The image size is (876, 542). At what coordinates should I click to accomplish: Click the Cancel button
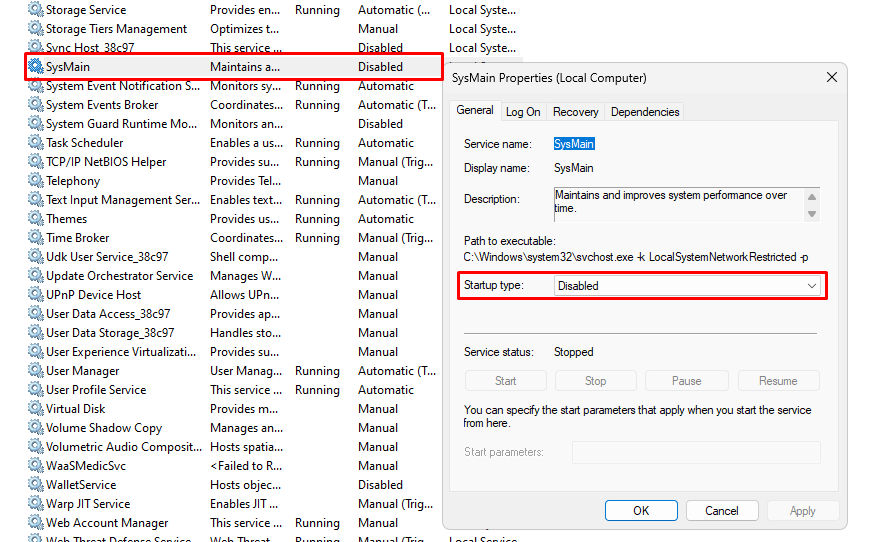click(721, 511)
